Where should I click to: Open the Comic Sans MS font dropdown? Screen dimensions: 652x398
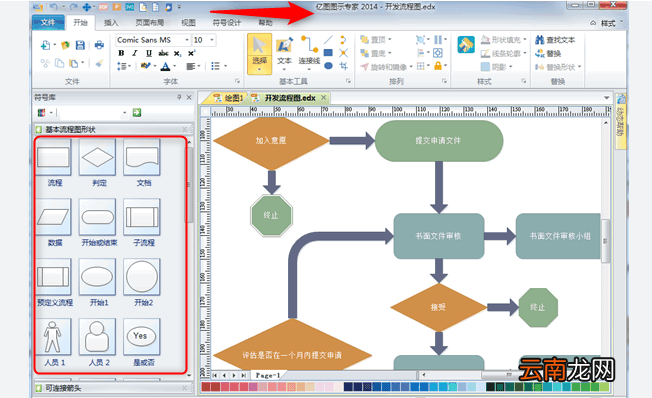[x=187, y=40]
